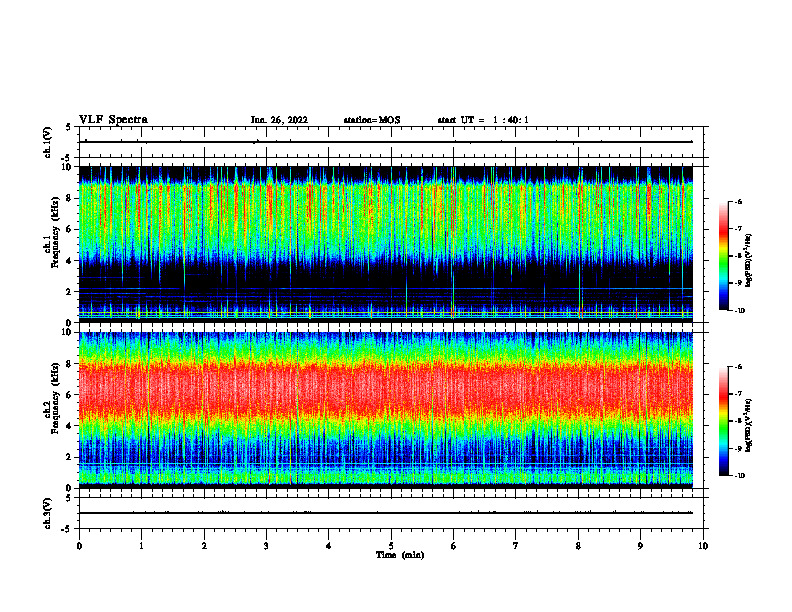This screenshot has width=792, height=612.
Task: Click the "8" kHz tick on ch.1 frequency axis
Action: coord(69,198)
